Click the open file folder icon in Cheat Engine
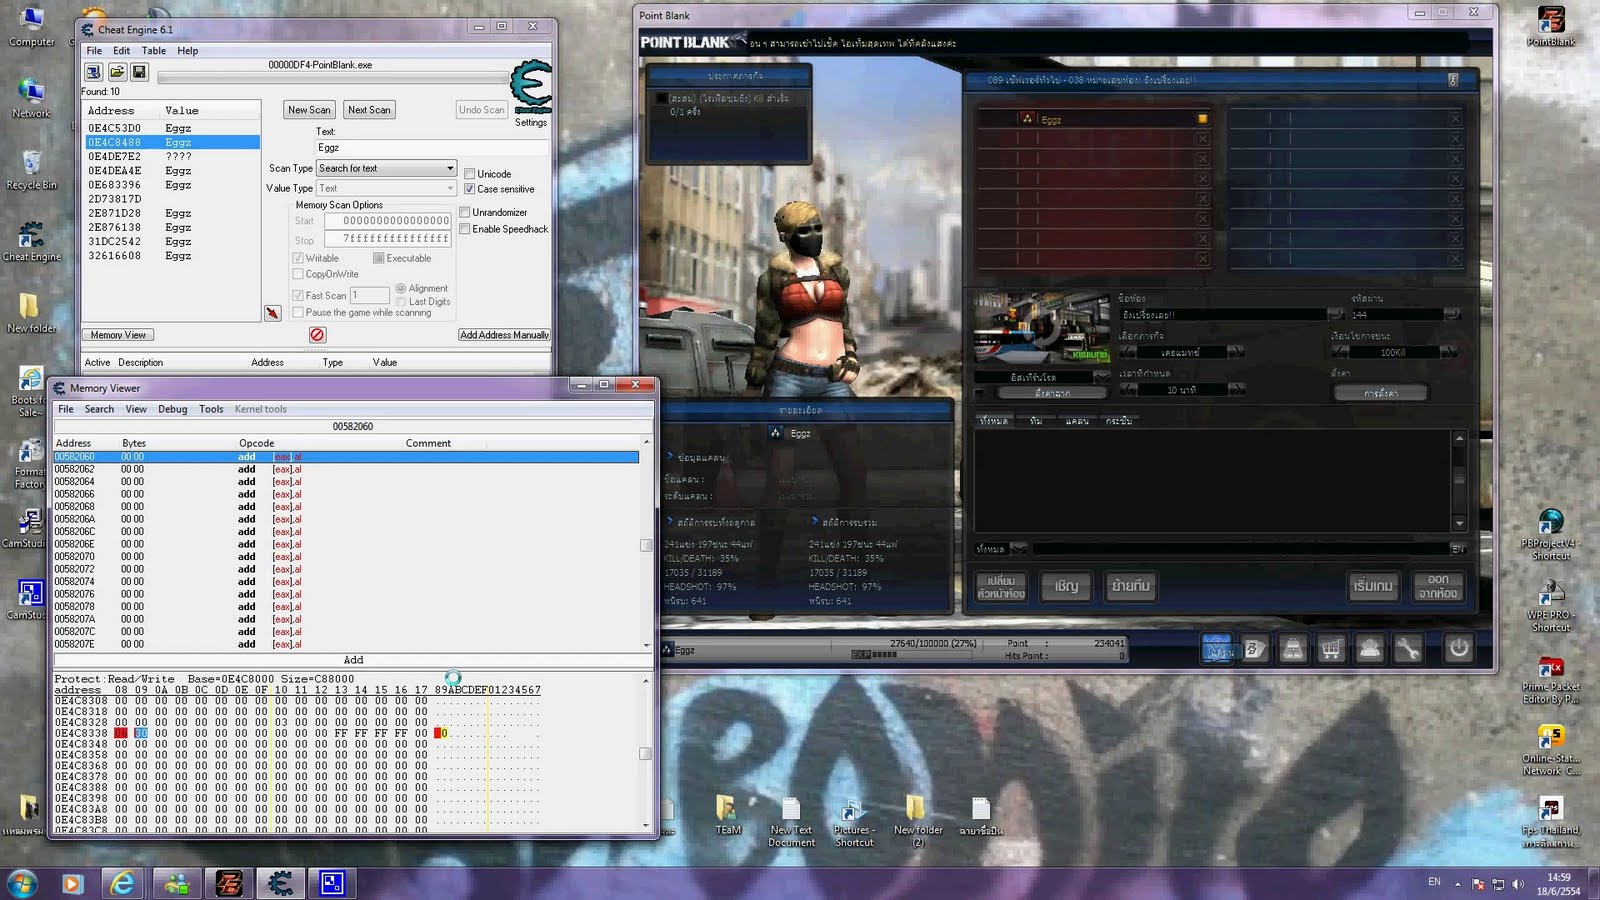 coord(117,72)
